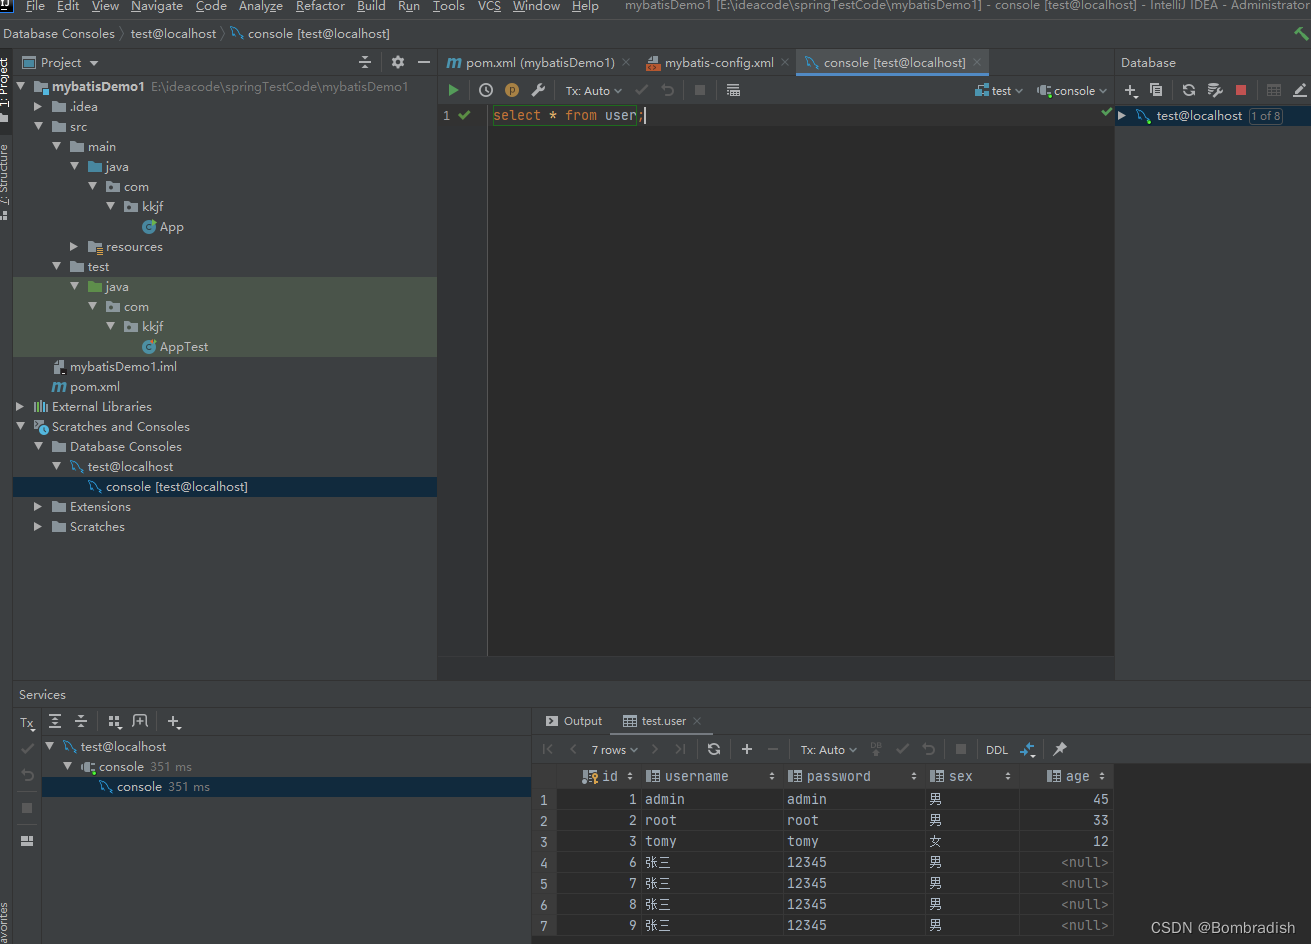Duplicate data source in Database panel
1311x944 pixels.
(x=1156, y=90)
